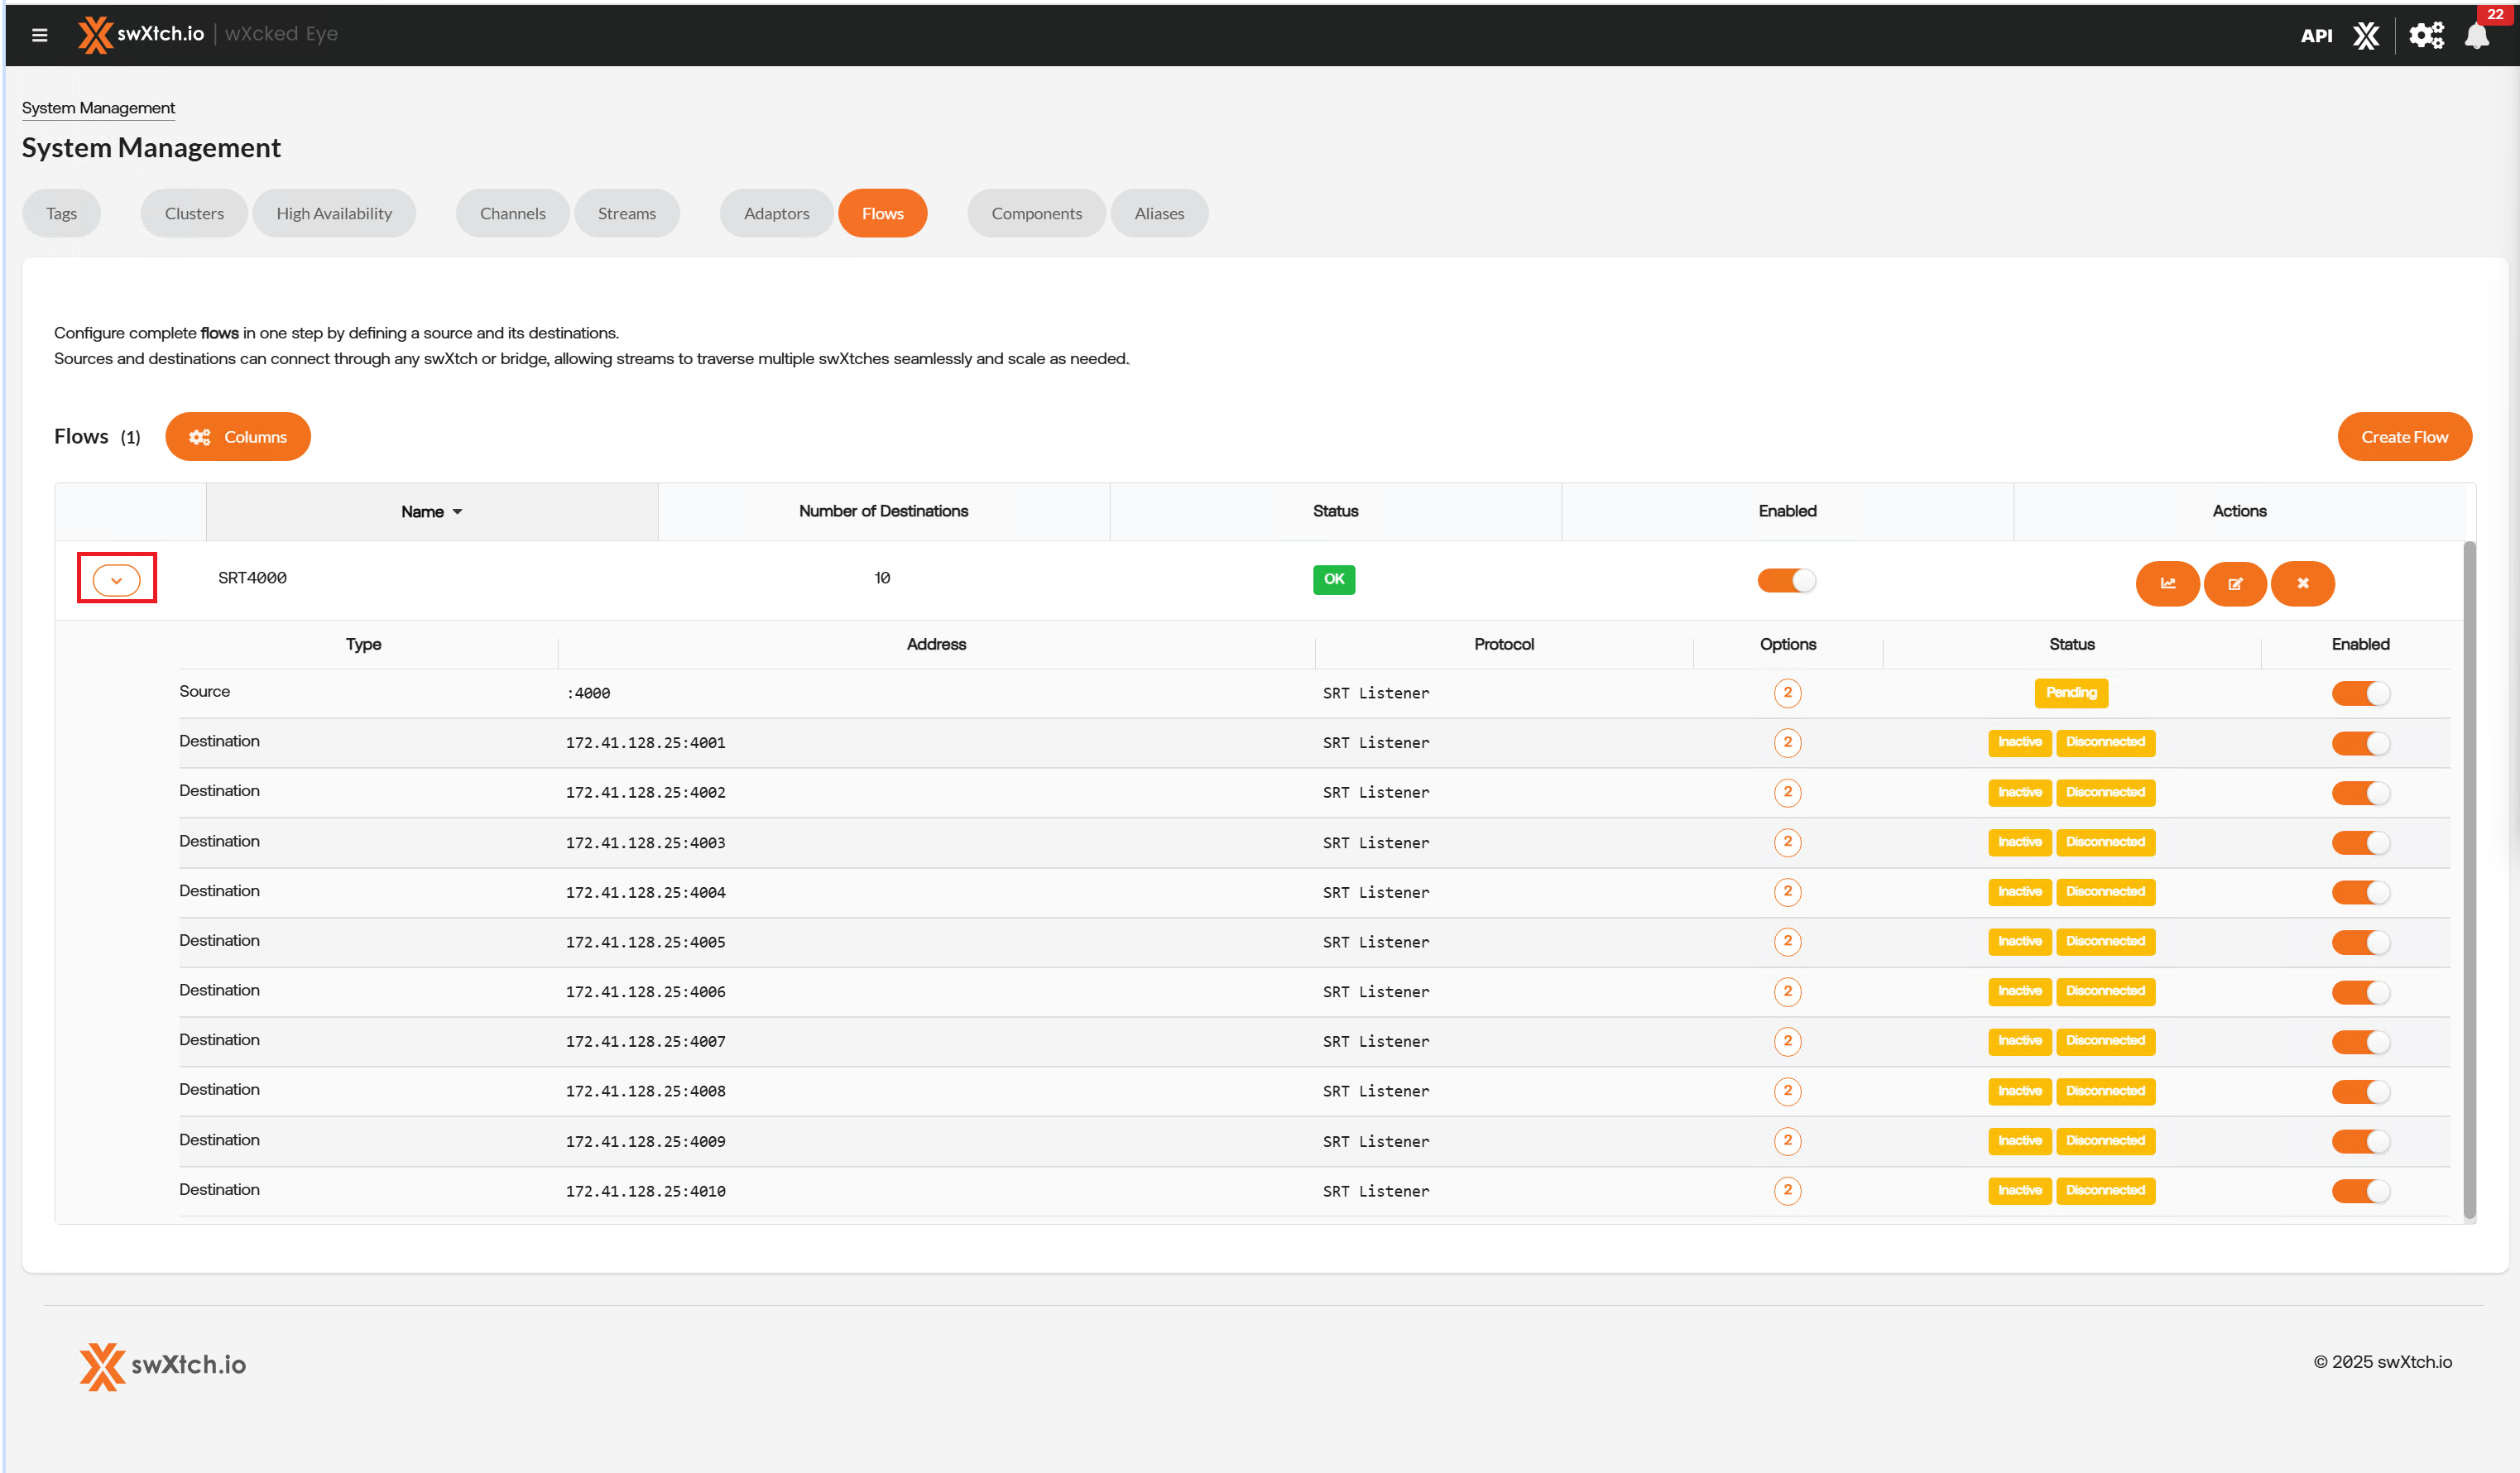Disable the SRT4000 flow toggle
The width and height of the screenshot is (2520, 1473).
[1786, 580]
